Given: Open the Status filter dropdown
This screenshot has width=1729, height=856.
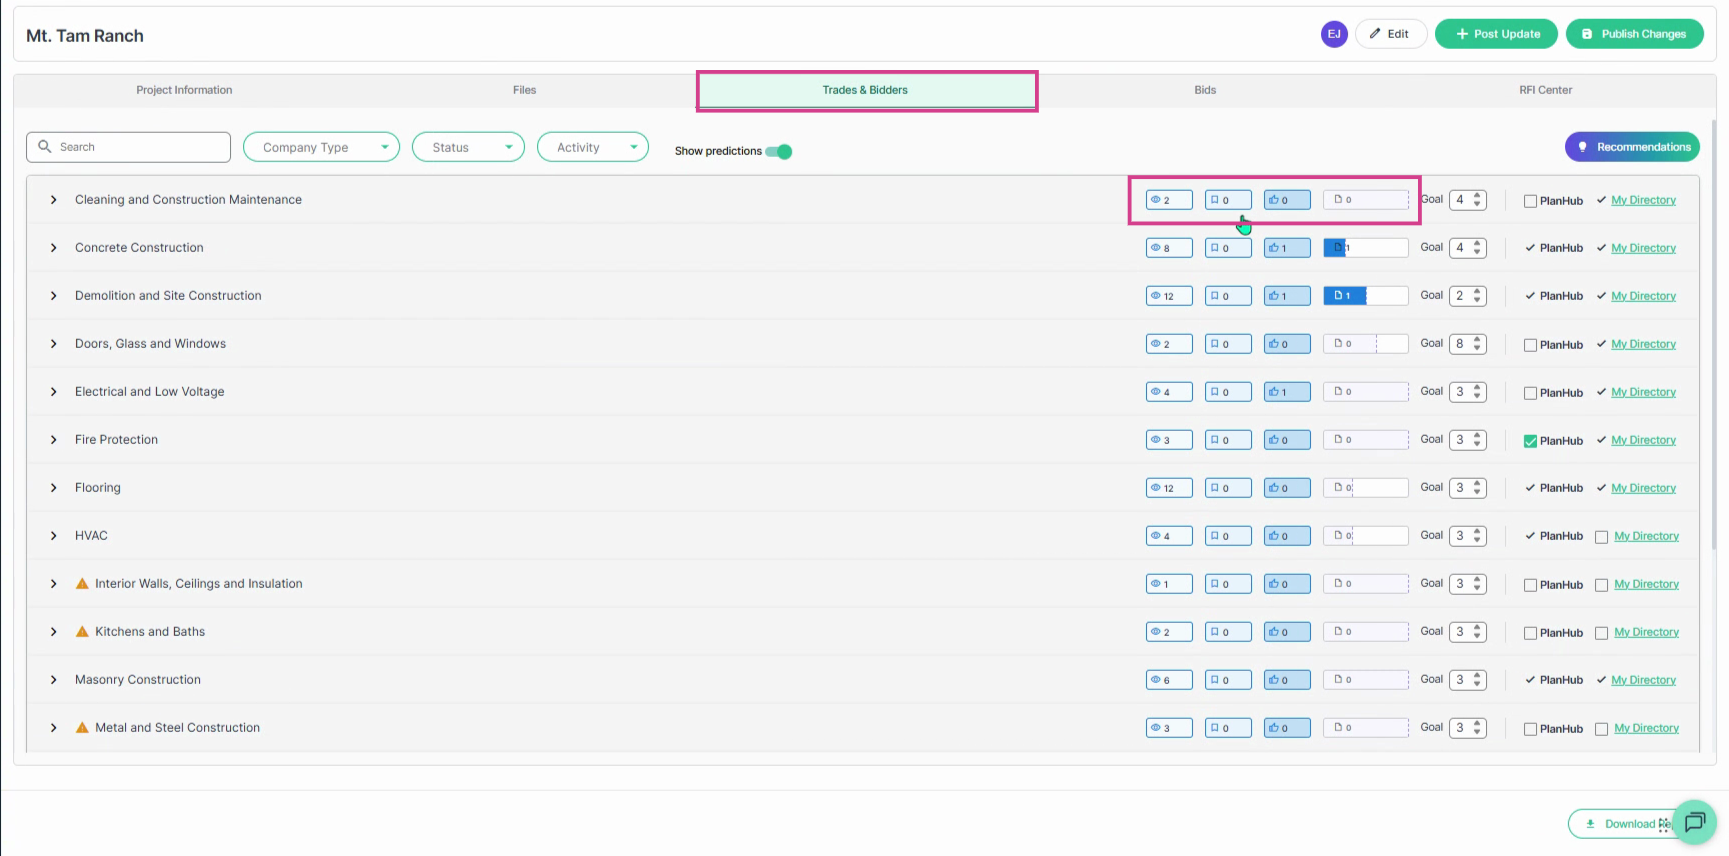Looking at the screenshot, I should pyautogui.click(x=468, y=147).
